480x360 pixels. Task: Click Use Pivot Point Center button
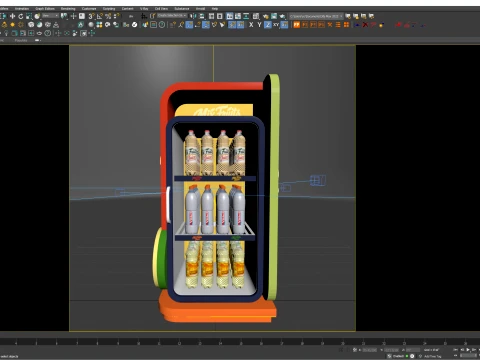(x=64, y=16)
